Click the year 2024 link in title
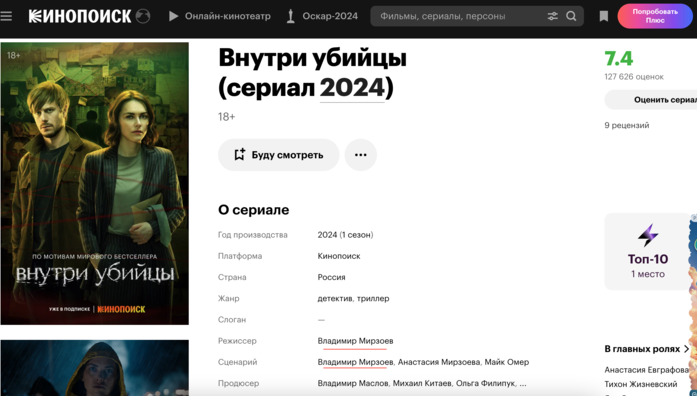The height and width of the screenshot is (396, 697). (352, 88)
